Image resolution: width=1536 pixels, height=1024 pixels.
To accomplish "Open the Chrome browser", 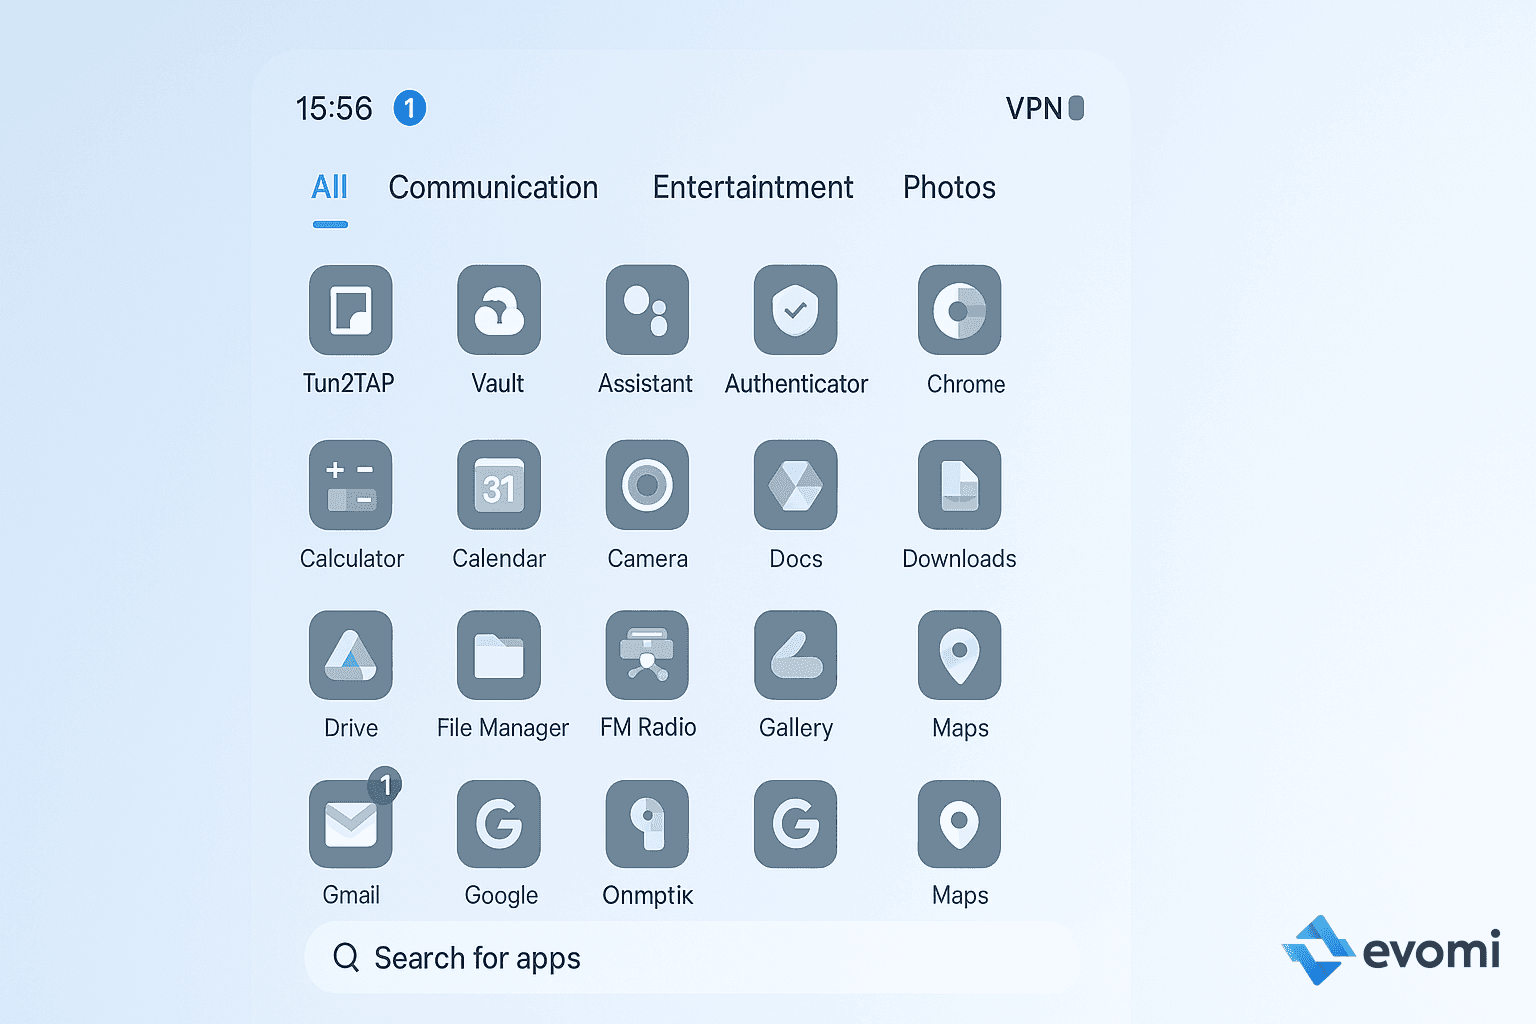I will 959,310.
